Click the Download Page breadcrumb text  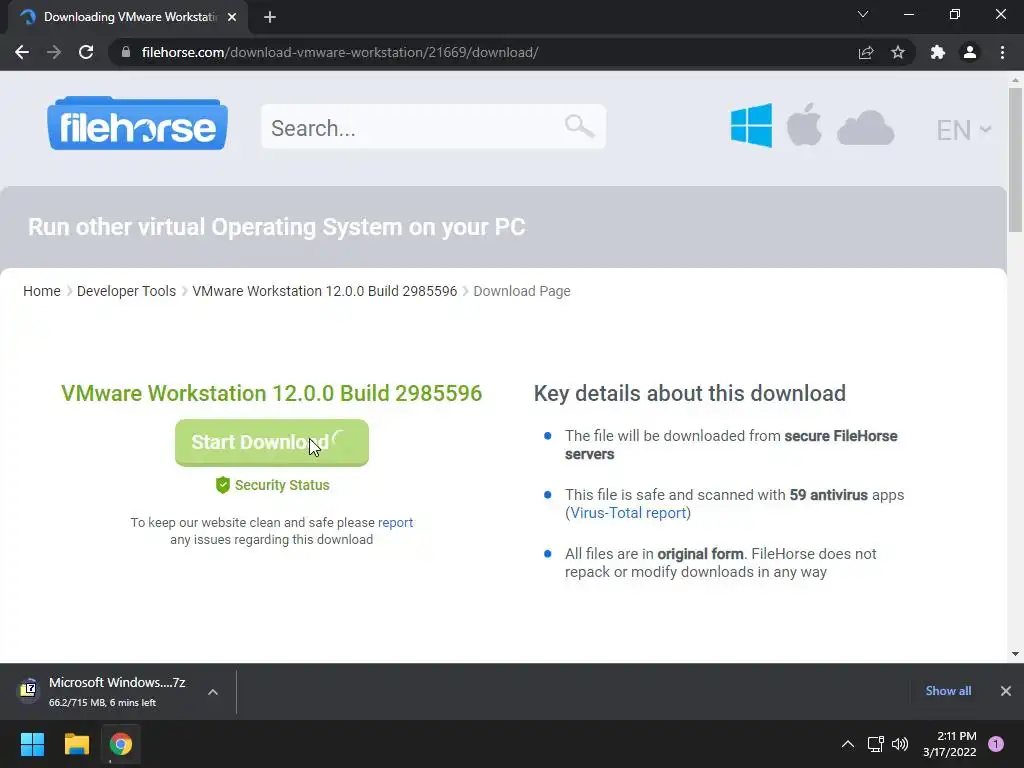click(x=522, y=291)
